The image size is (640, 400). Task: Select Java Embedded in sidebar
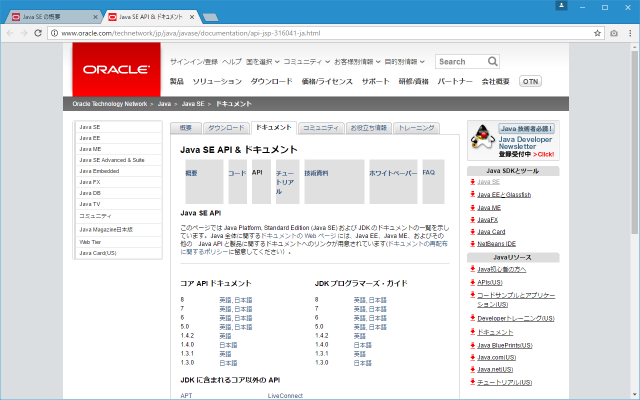coord(118,171)
